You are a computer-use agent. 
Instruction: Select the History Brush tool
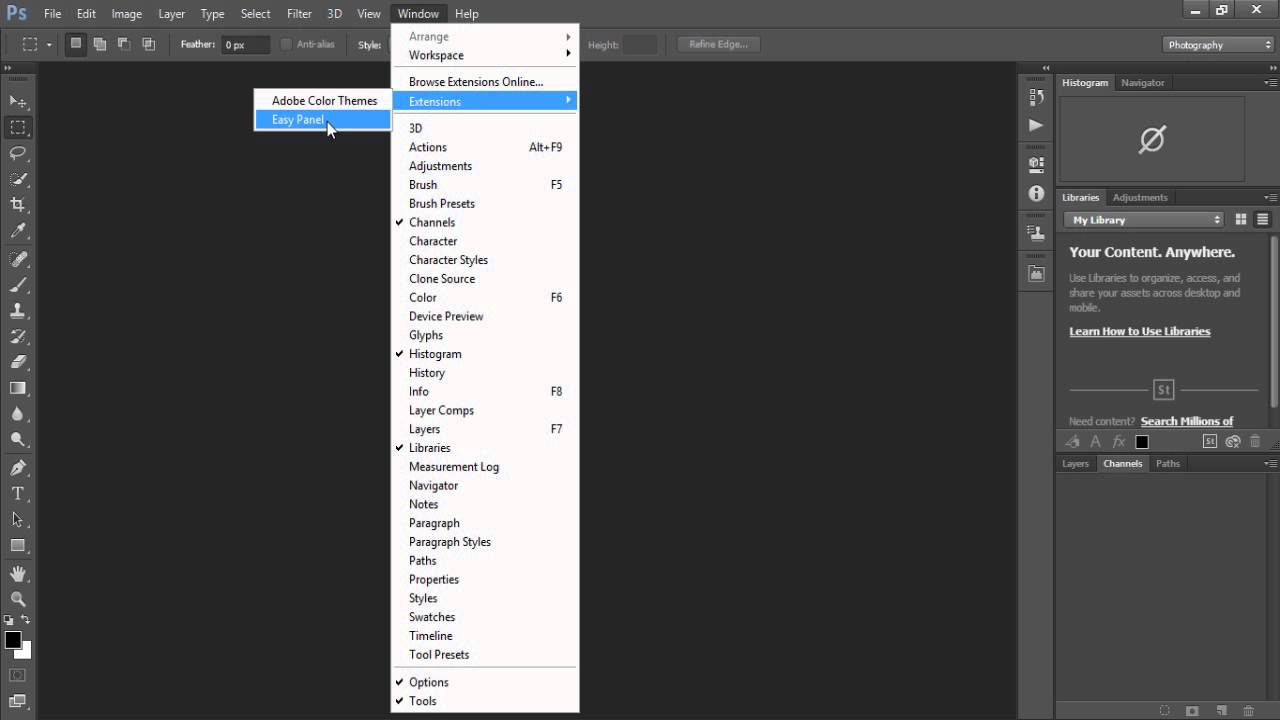click(18, 337)
